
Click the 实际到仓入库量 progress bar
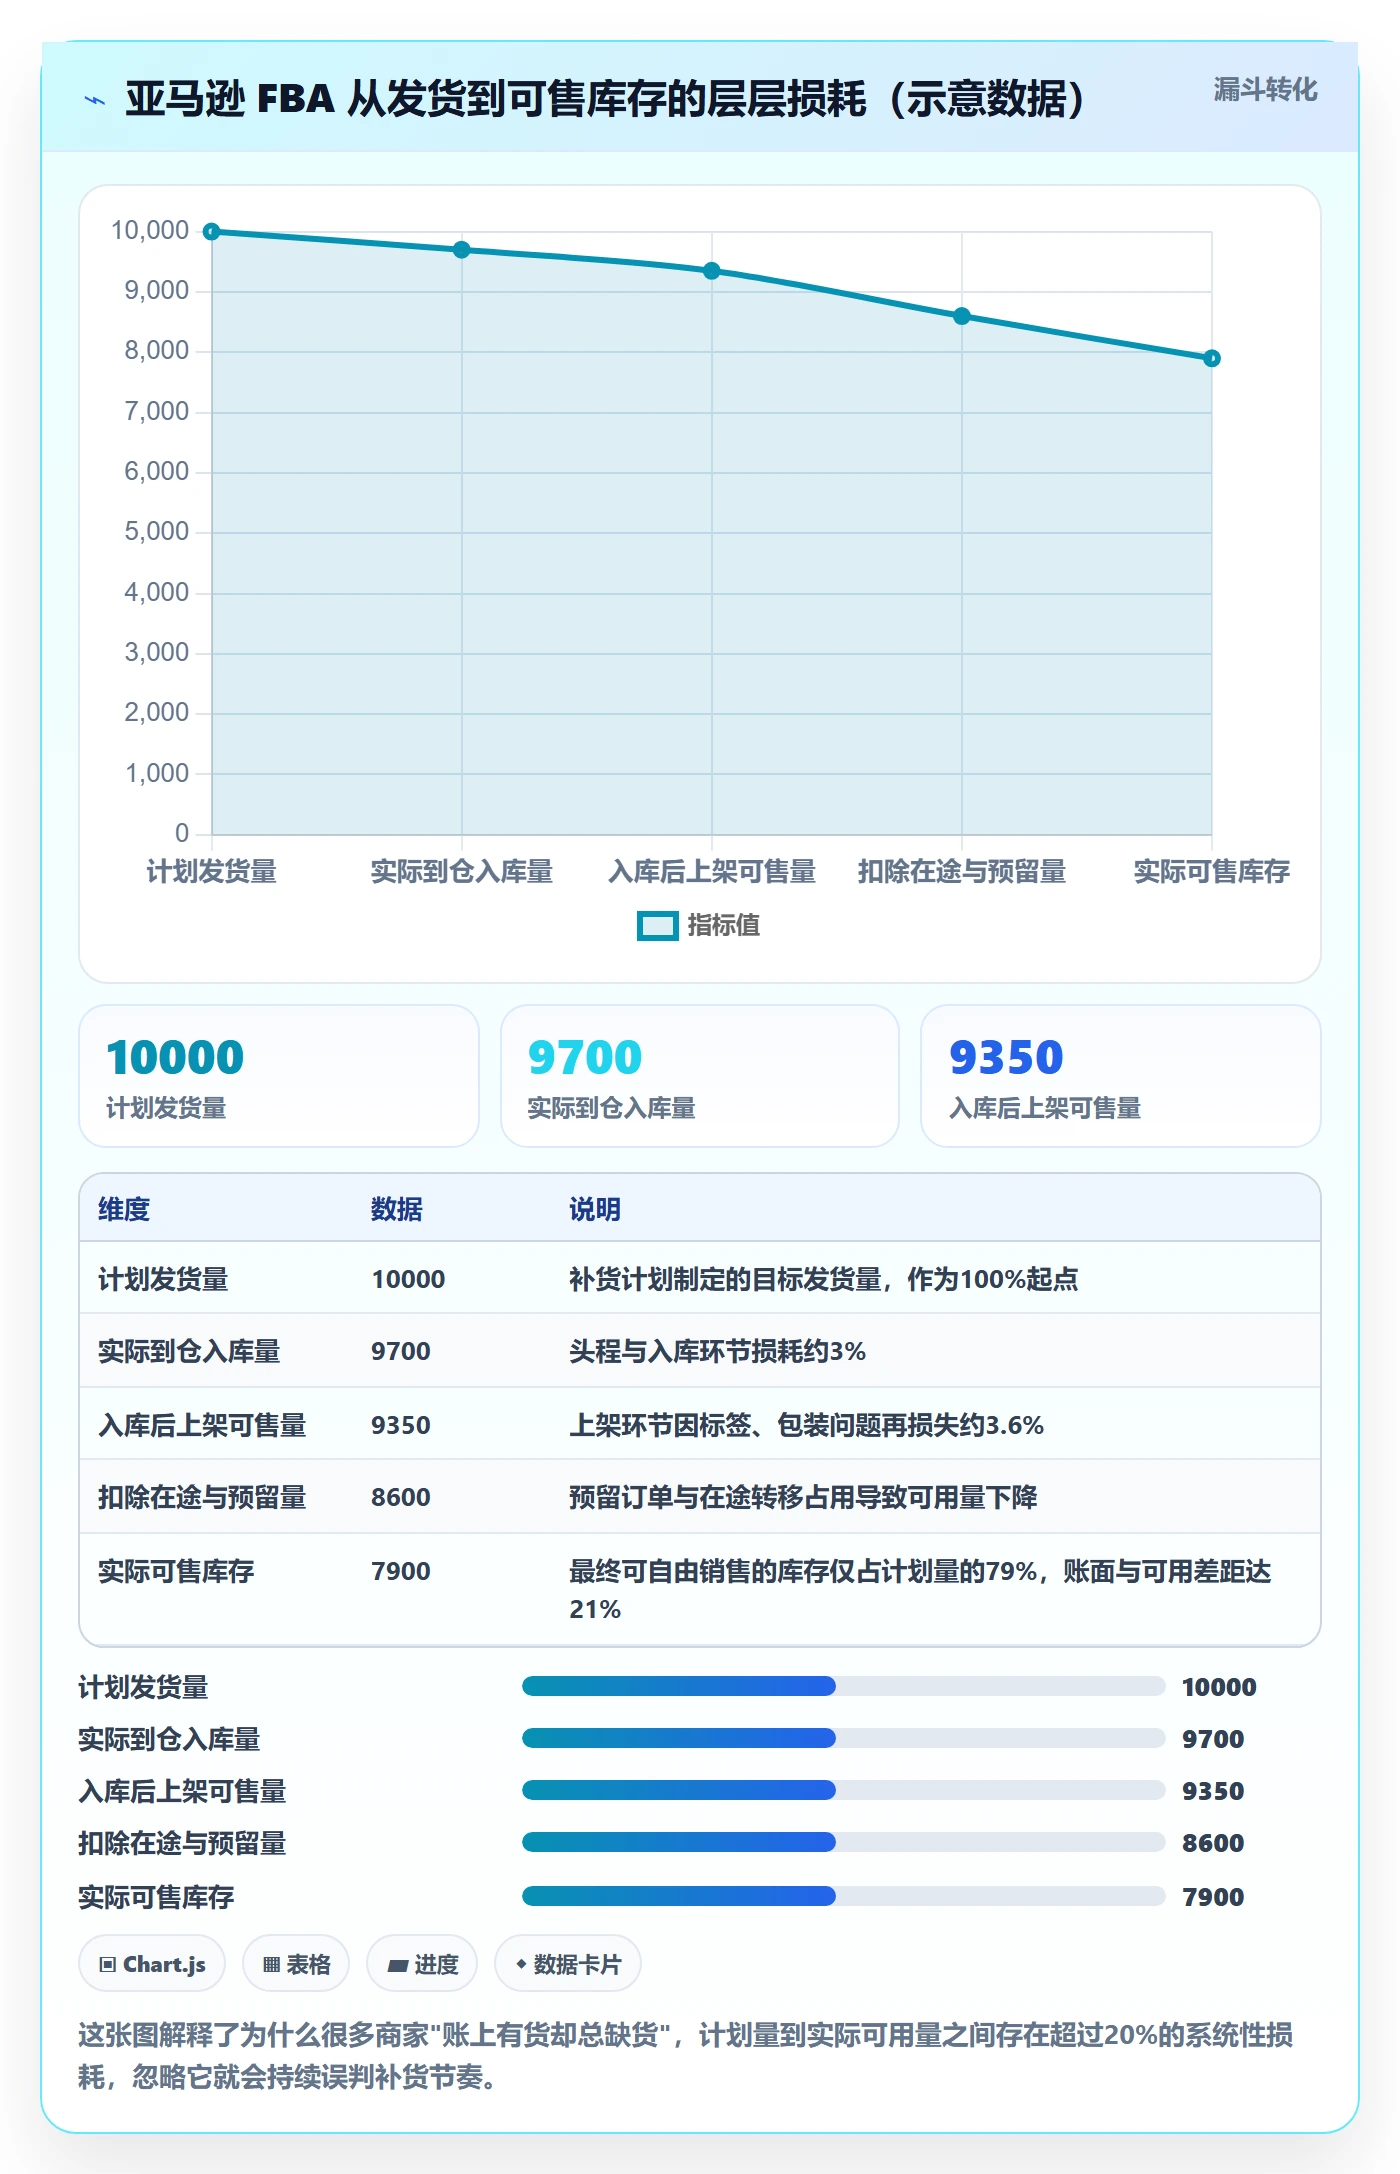click(x=843, y=1739)
